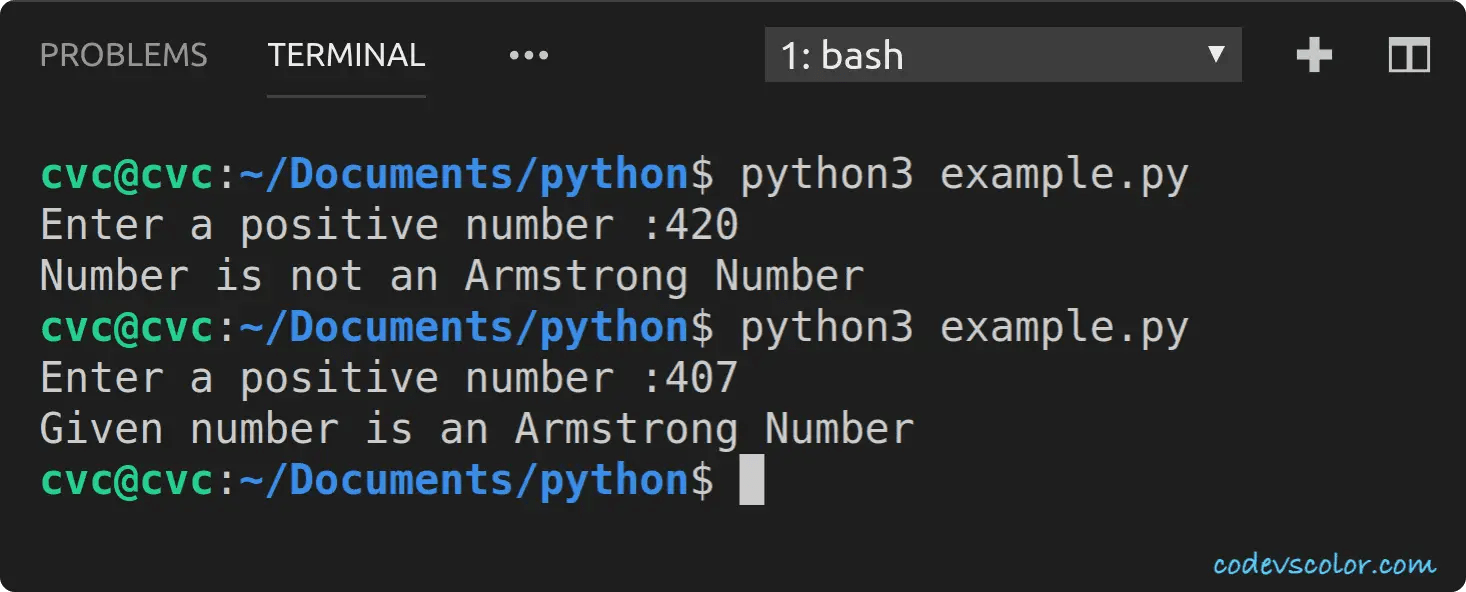Open the active terminal instance dropdown

pyautogui.click(x=1000, y=55)
